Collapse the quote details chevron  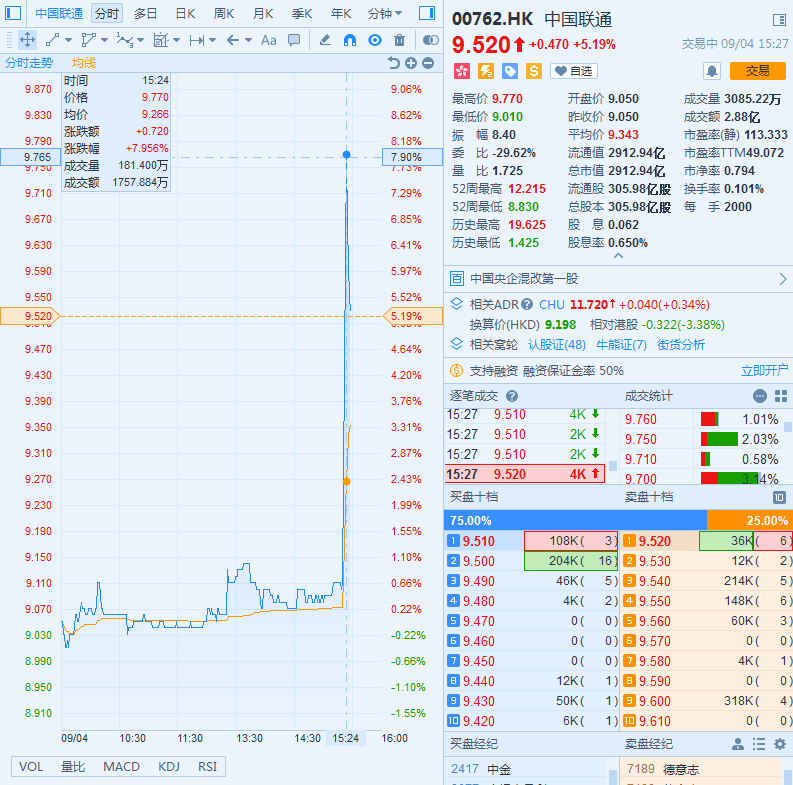click(x=618, y=256)
